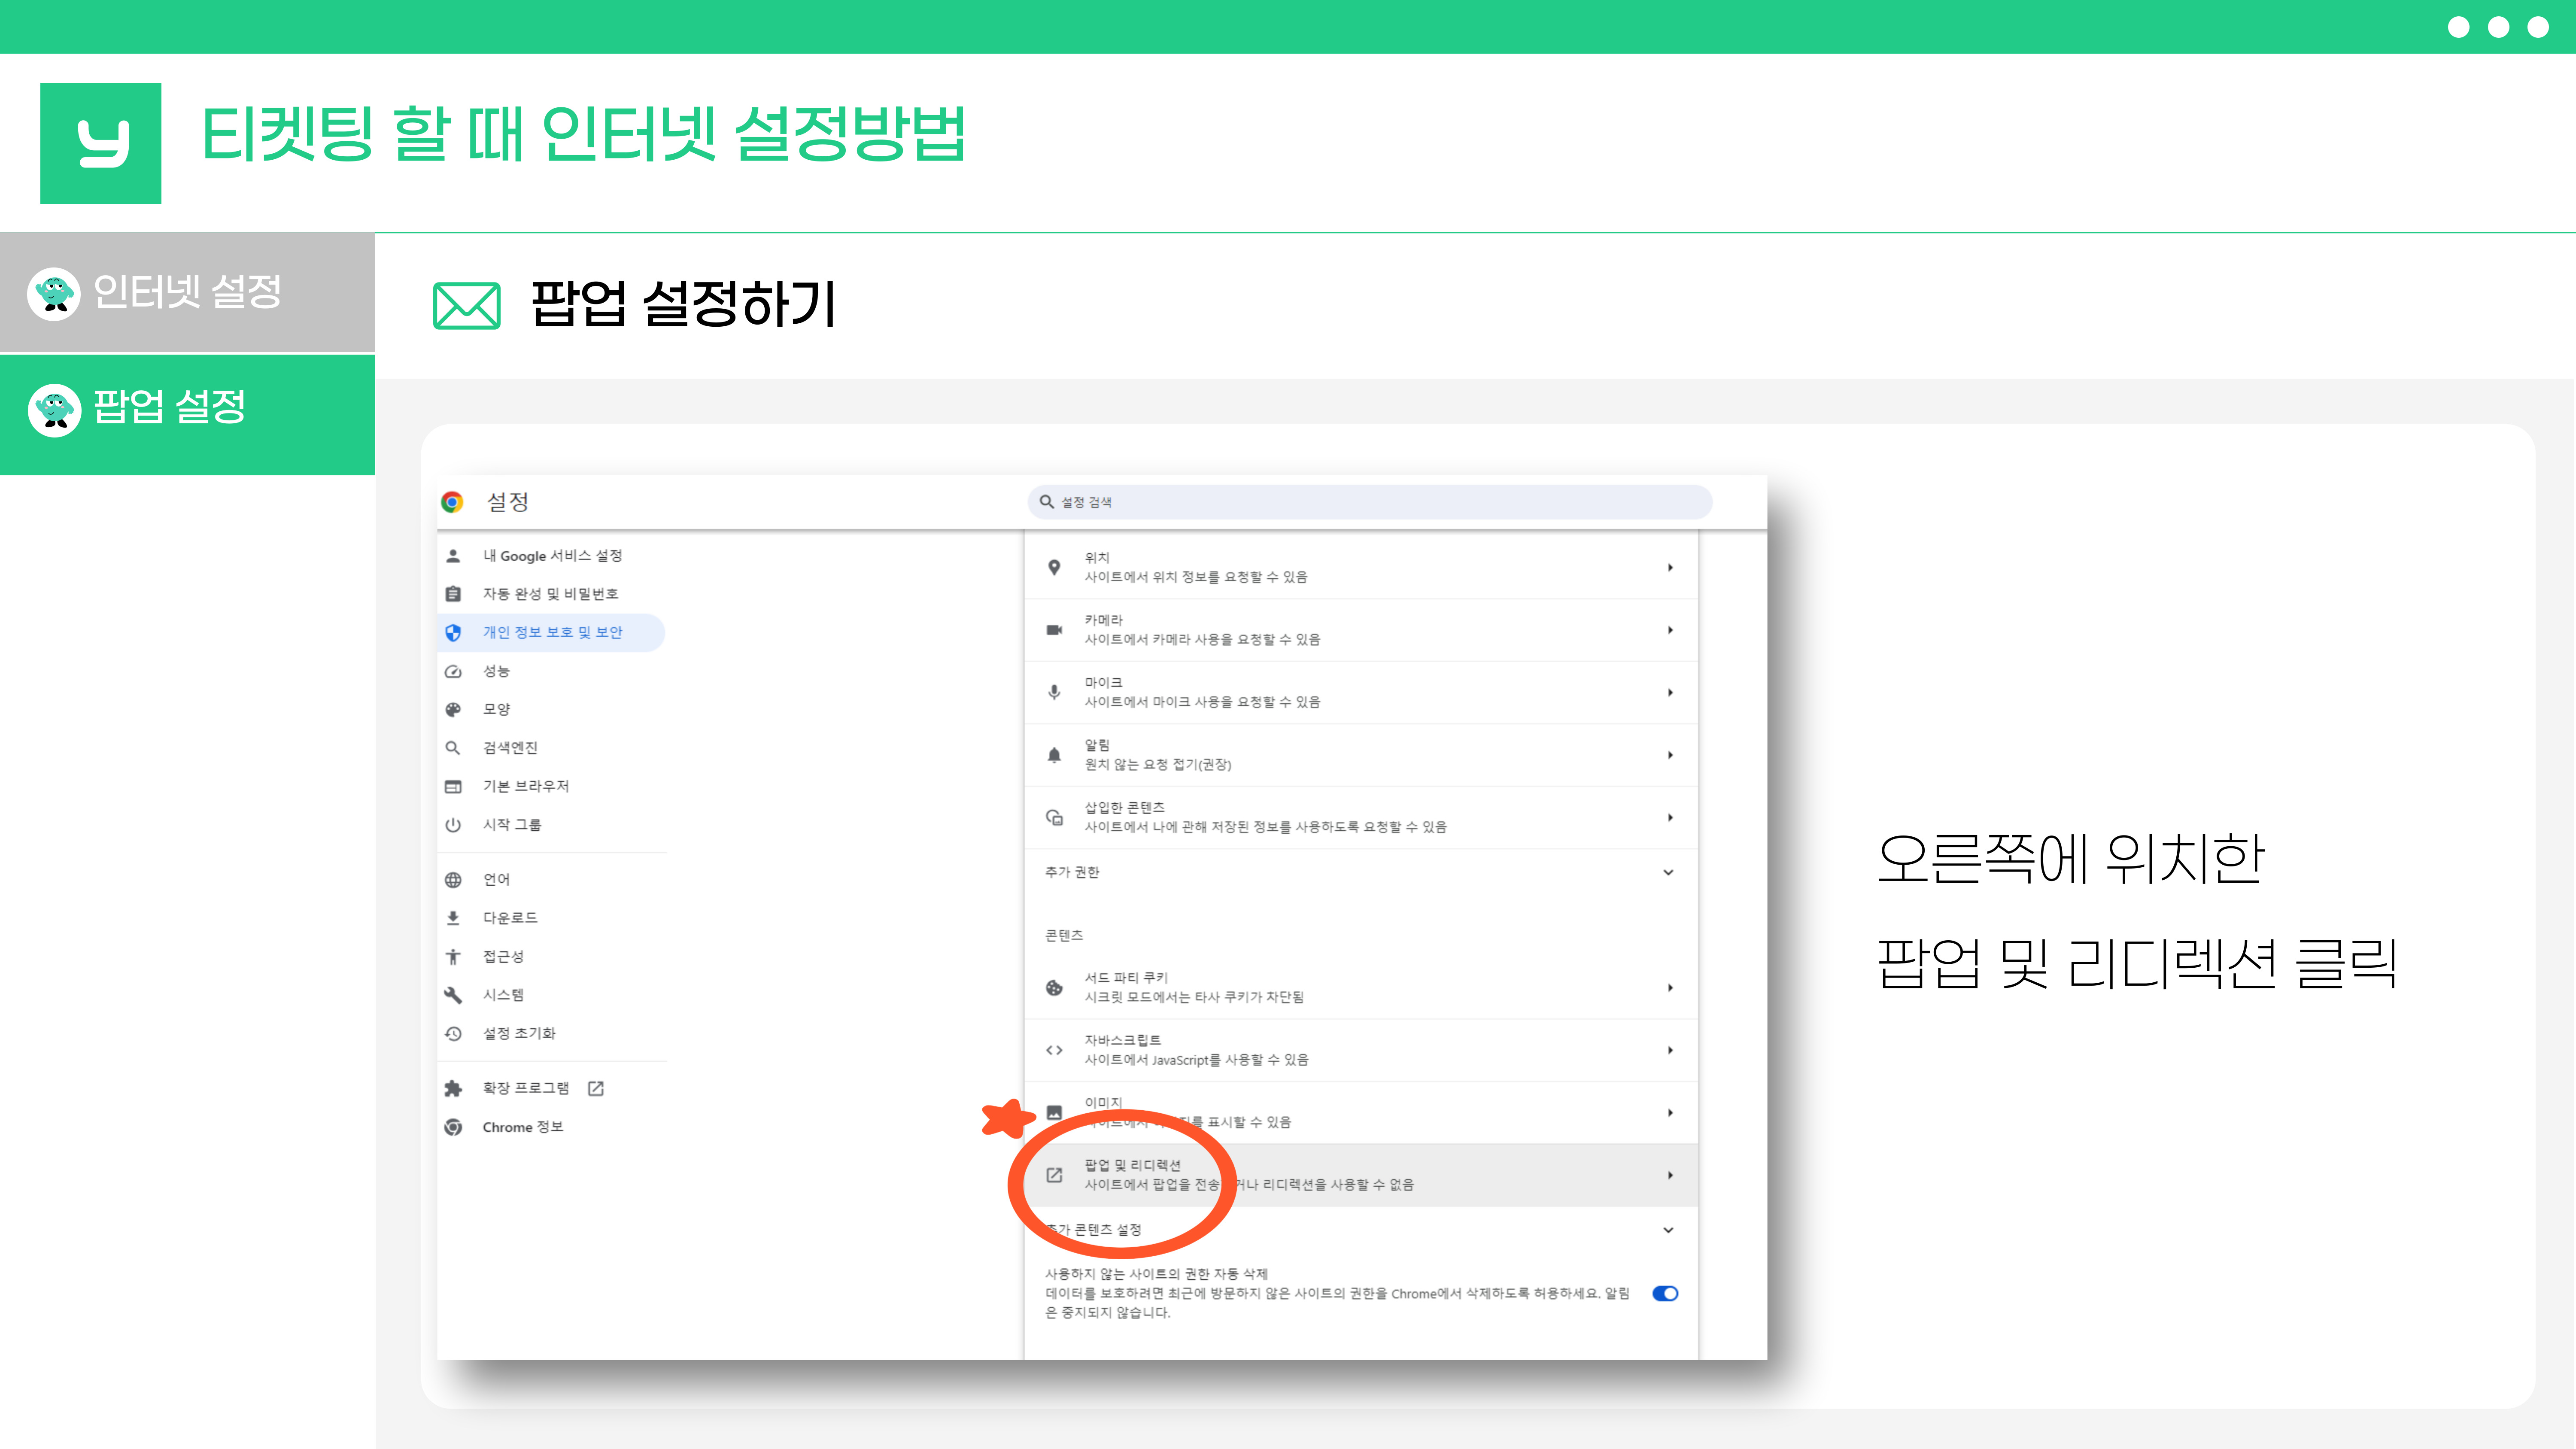The image size is (2576, 1449).
Task: Open the 기본 브라우저 settings
Action: [x=551, y=786]
